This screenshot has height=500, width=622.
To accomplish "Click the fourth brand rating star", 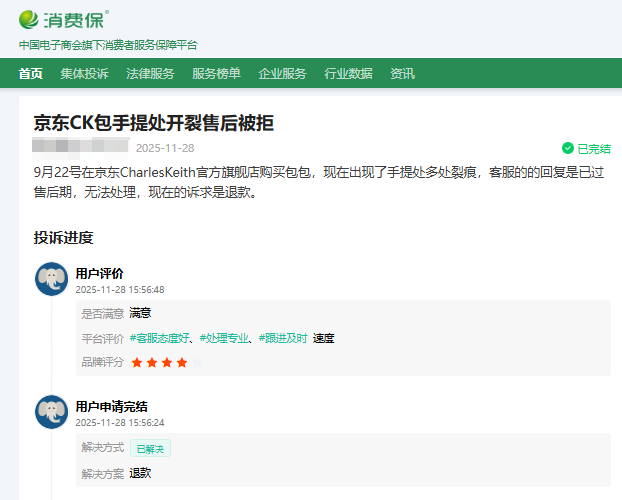I will [x=182, y=362].
